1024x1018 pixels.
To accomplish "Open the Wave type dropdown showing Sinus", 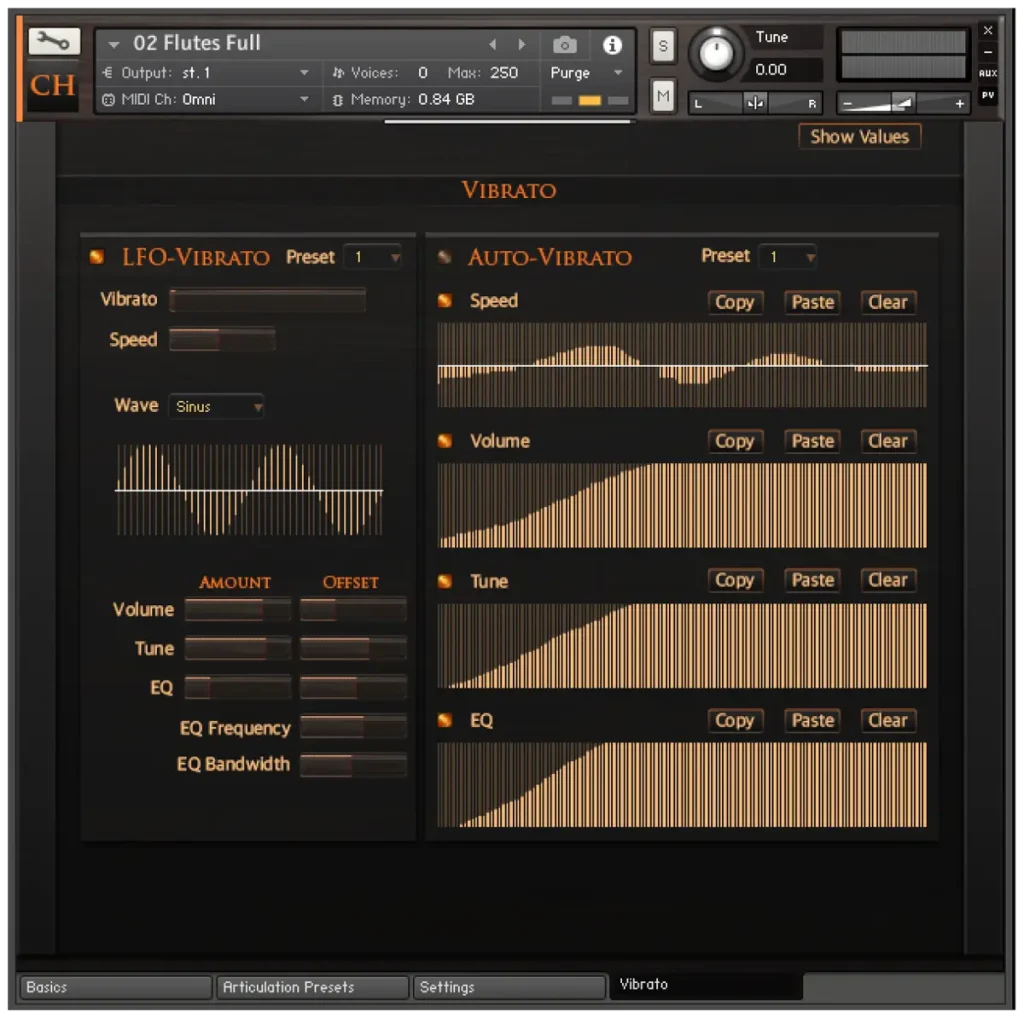I will coord(217,406).
